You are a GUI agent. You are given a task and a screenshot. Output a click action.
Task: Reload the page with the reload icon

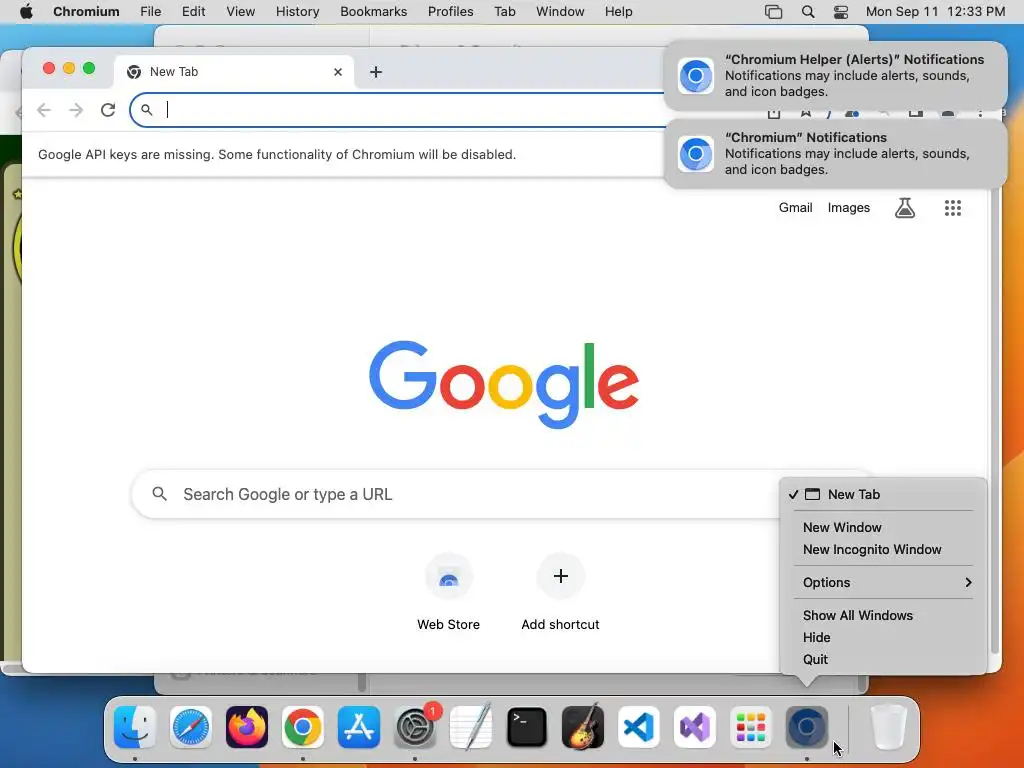pos(108,110)
